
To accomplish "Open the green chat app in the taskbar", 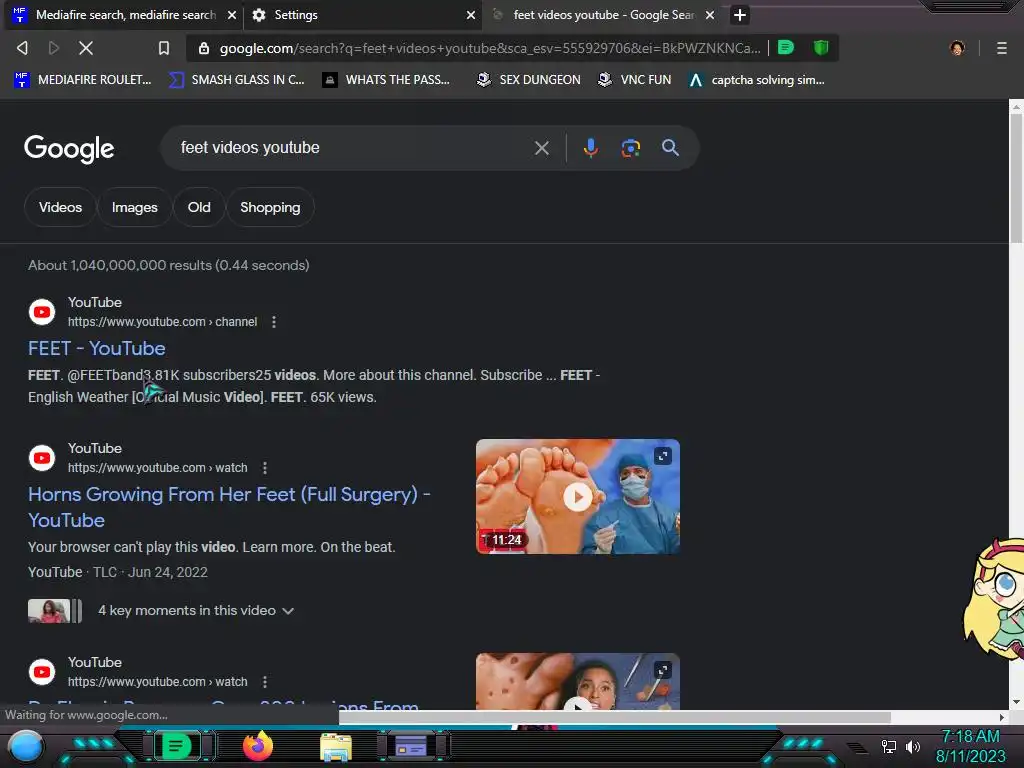I will click(176, 746).
